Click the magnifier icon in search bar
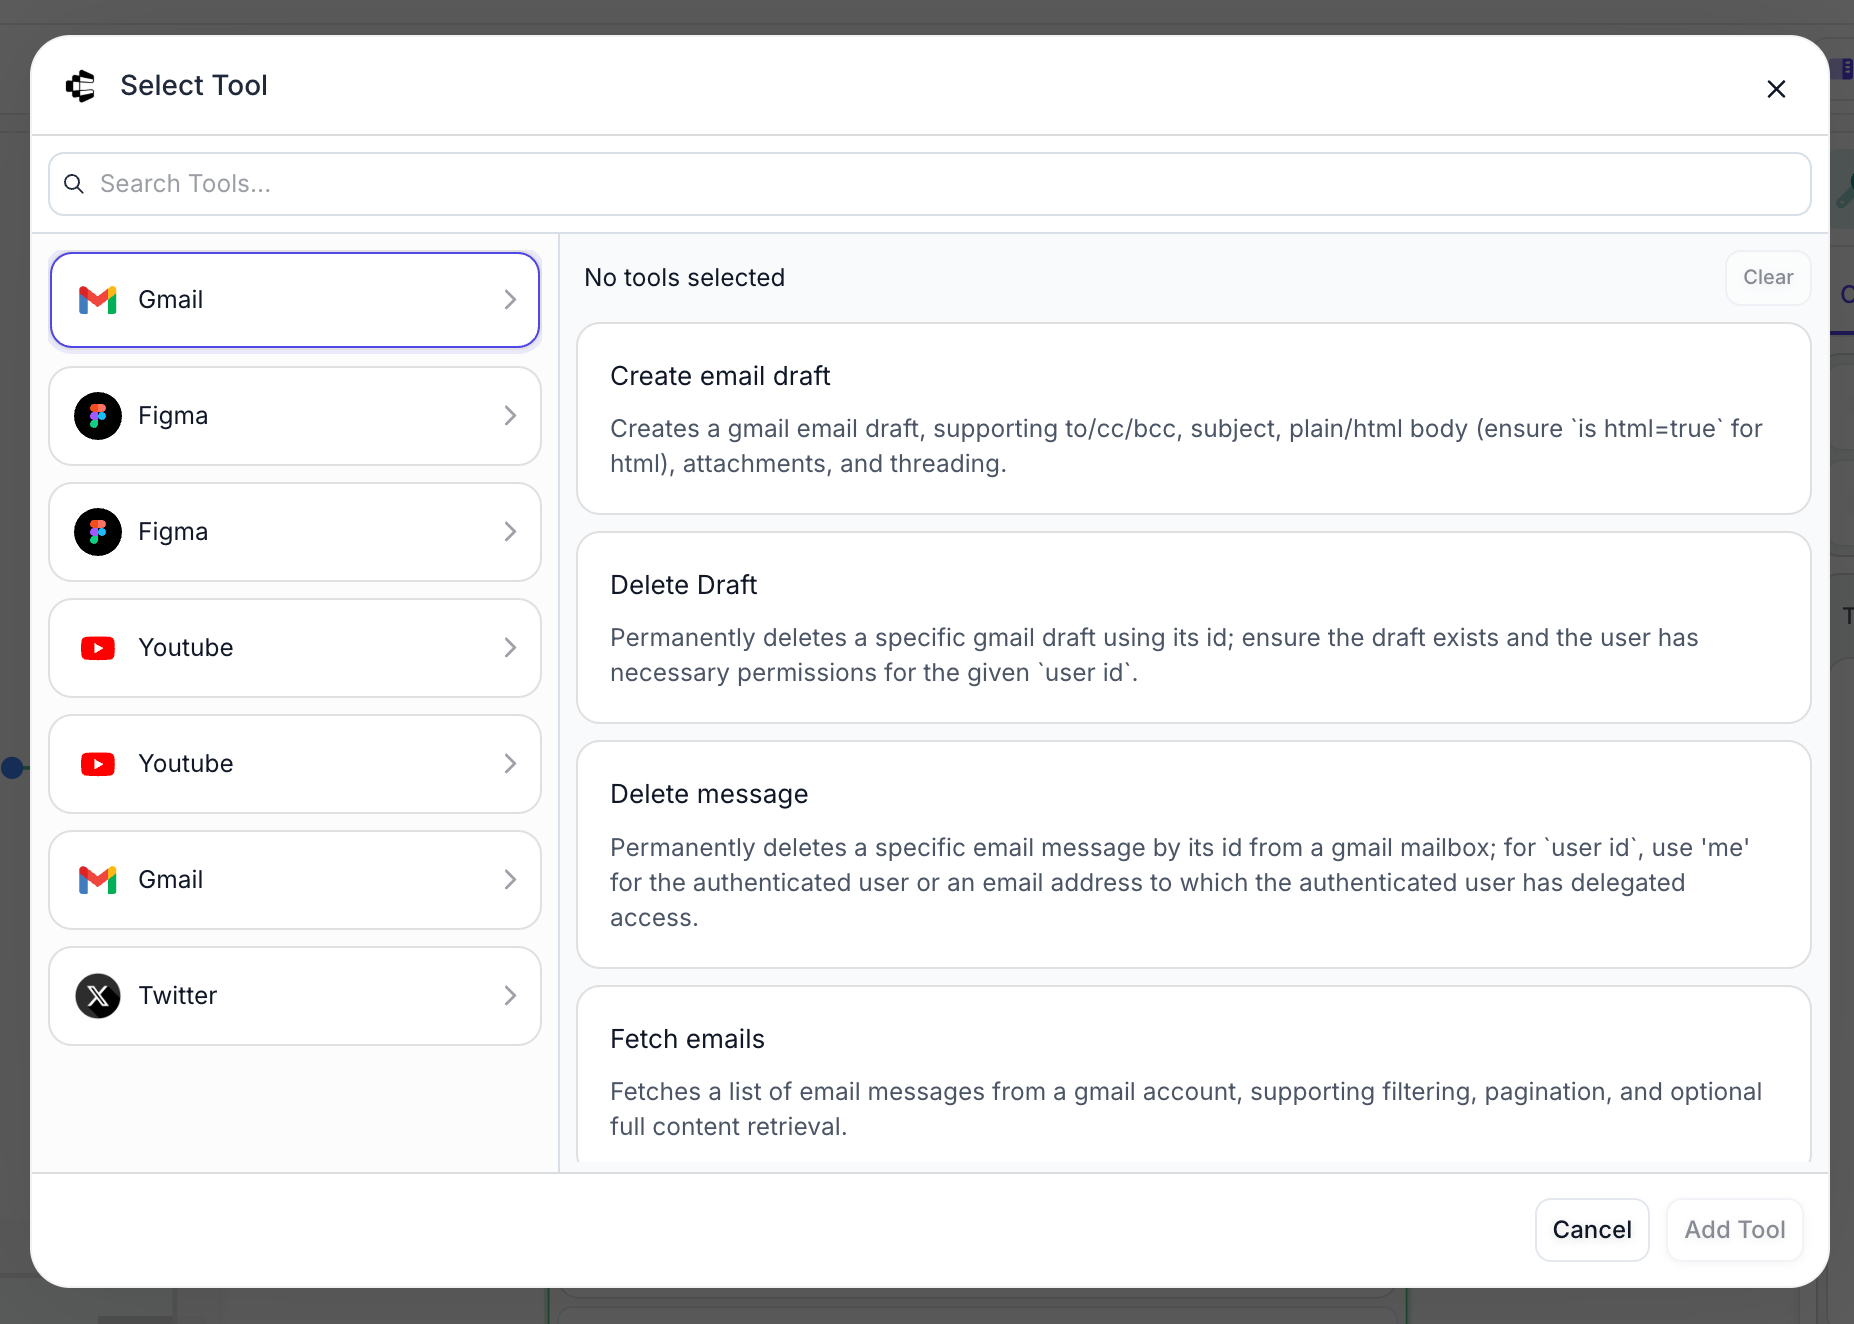 74,184
